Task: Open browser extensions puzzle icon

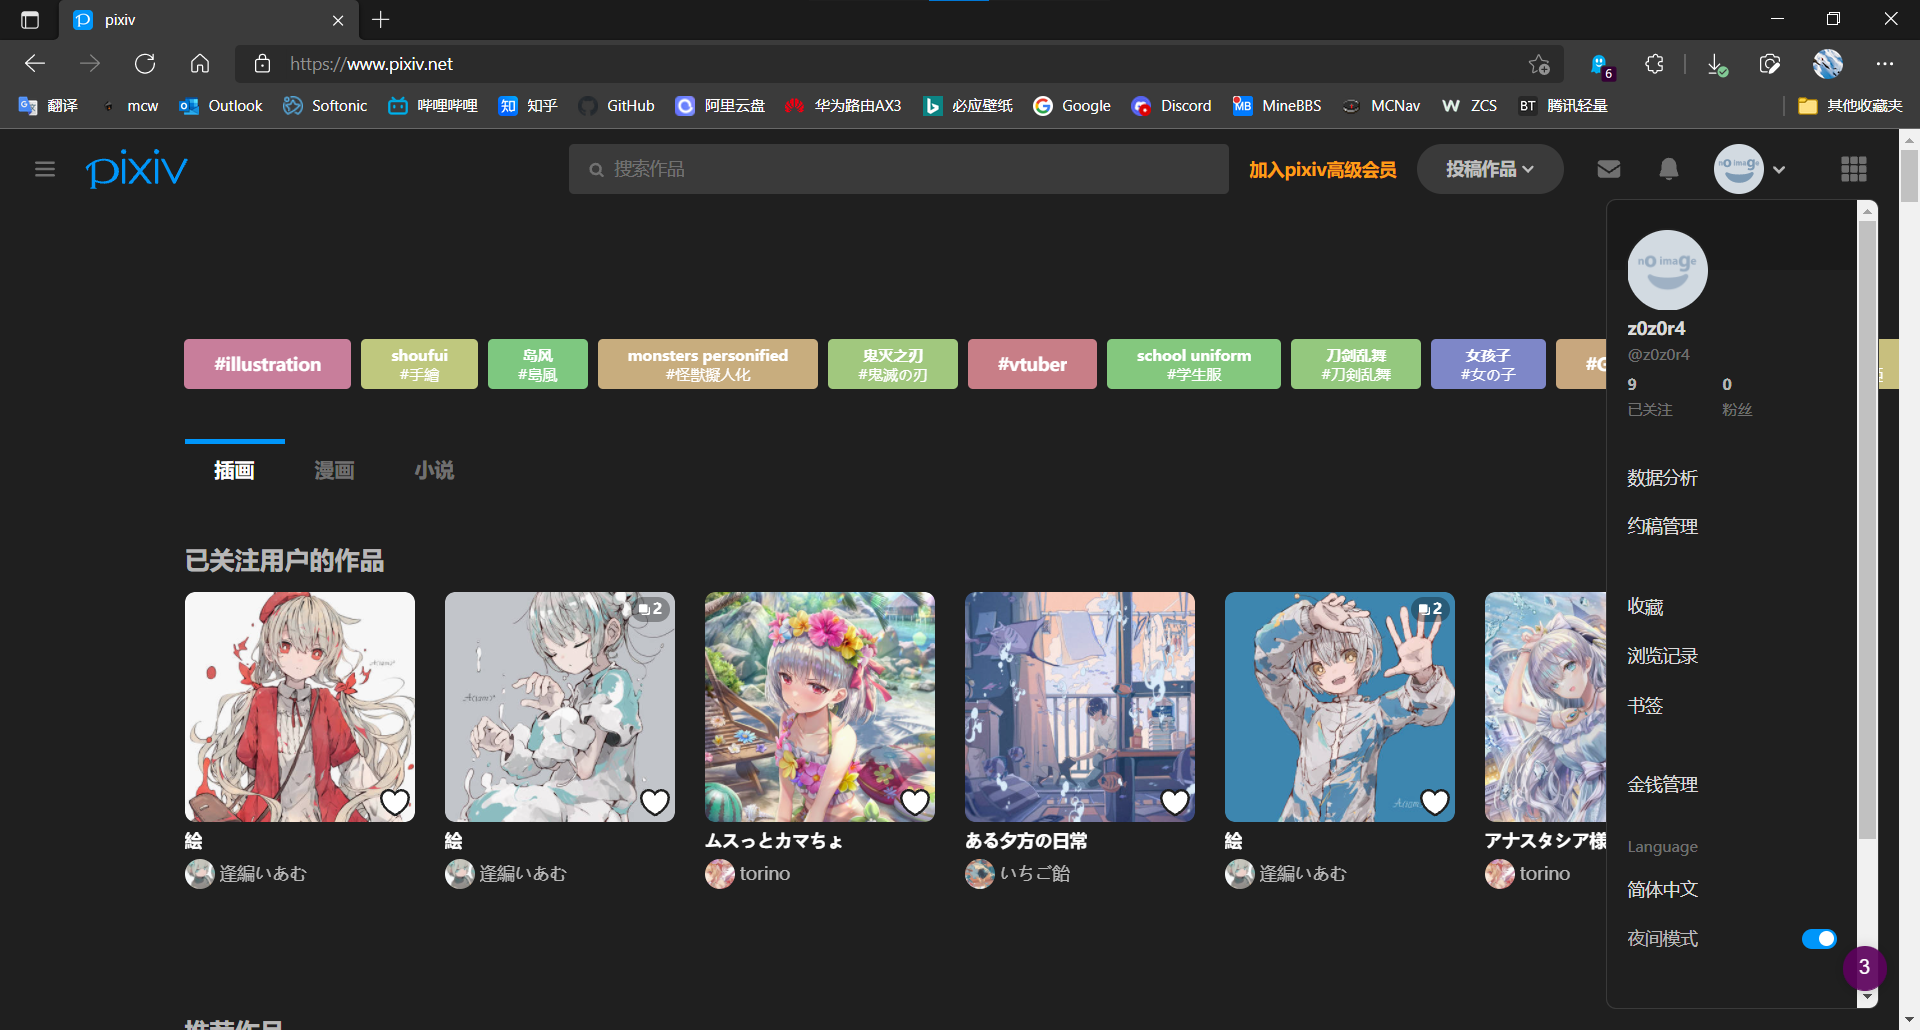Action: pyautogui.click(x=1654, y=64)
